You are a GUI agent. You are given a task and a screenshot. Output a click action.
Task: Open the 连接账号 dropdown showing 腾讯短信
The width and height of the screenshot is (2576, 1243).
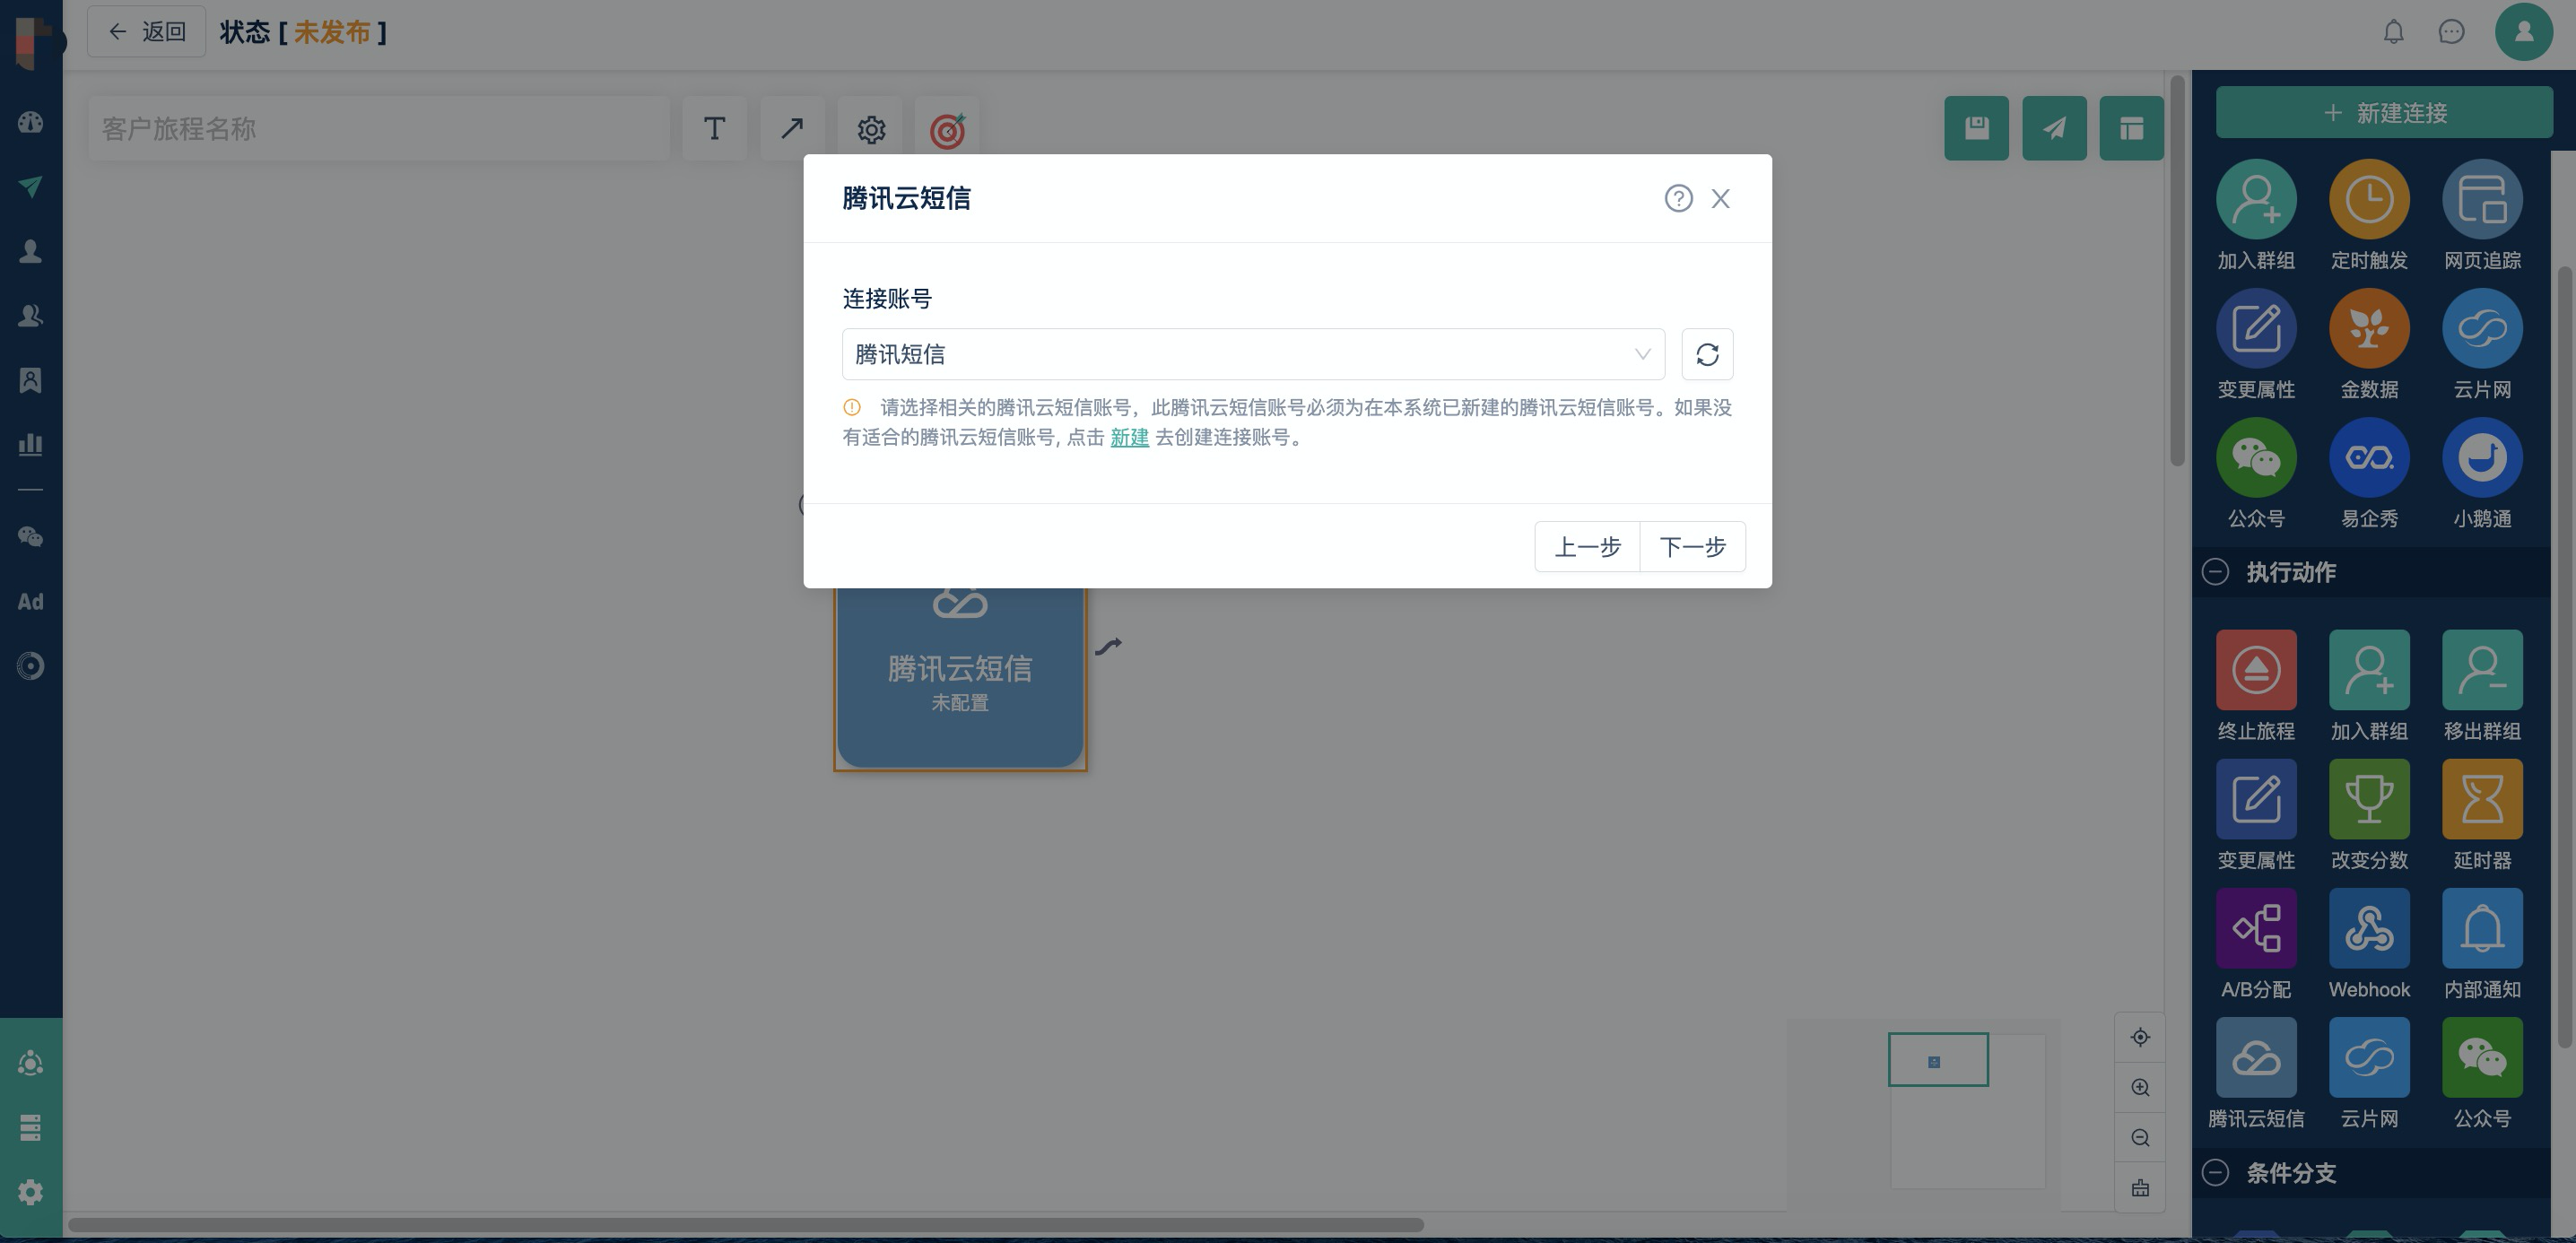1253,354
